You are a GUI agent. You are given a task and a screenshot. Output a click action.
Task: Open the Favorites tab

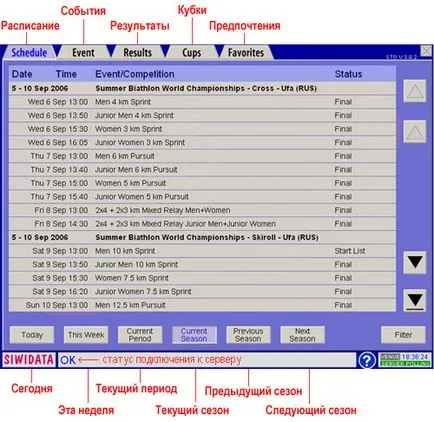246,52
